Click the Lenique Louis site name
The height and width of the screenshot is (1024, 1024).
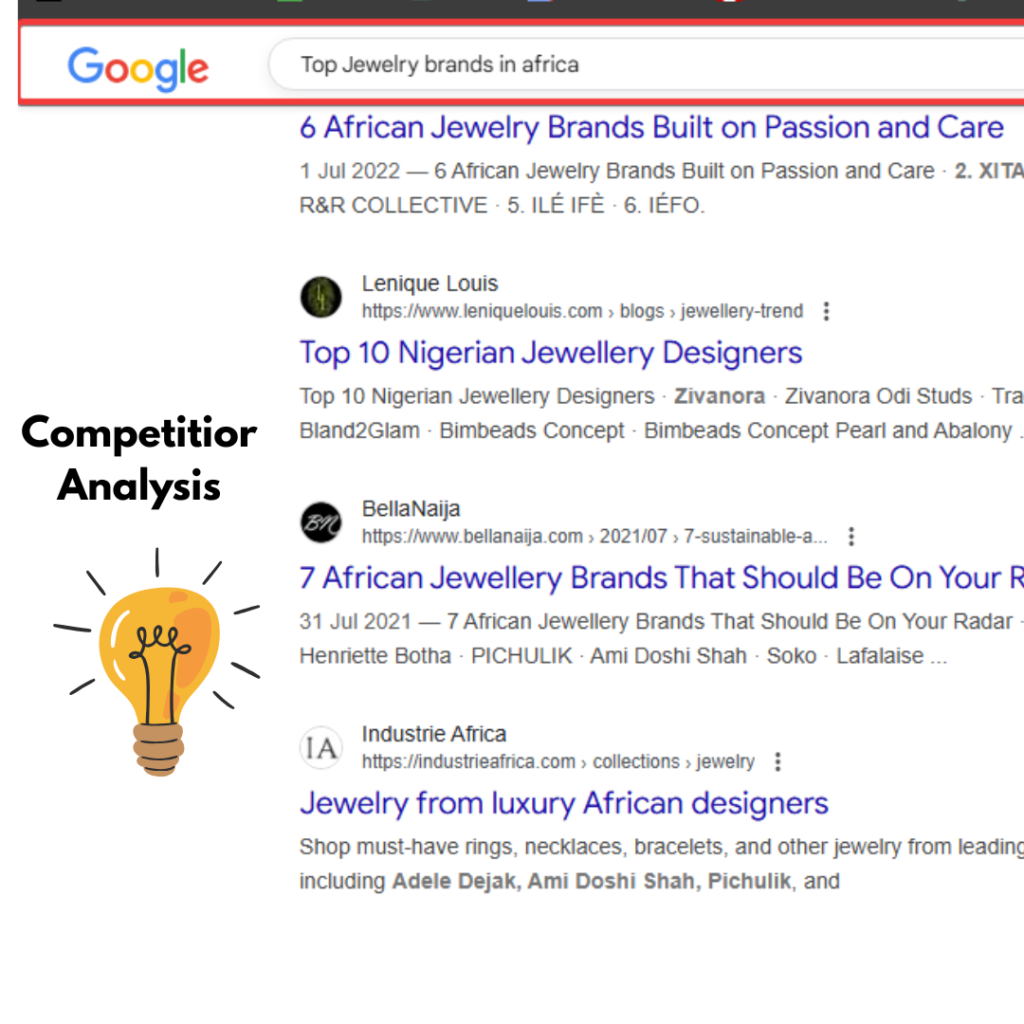click(430, 283)
